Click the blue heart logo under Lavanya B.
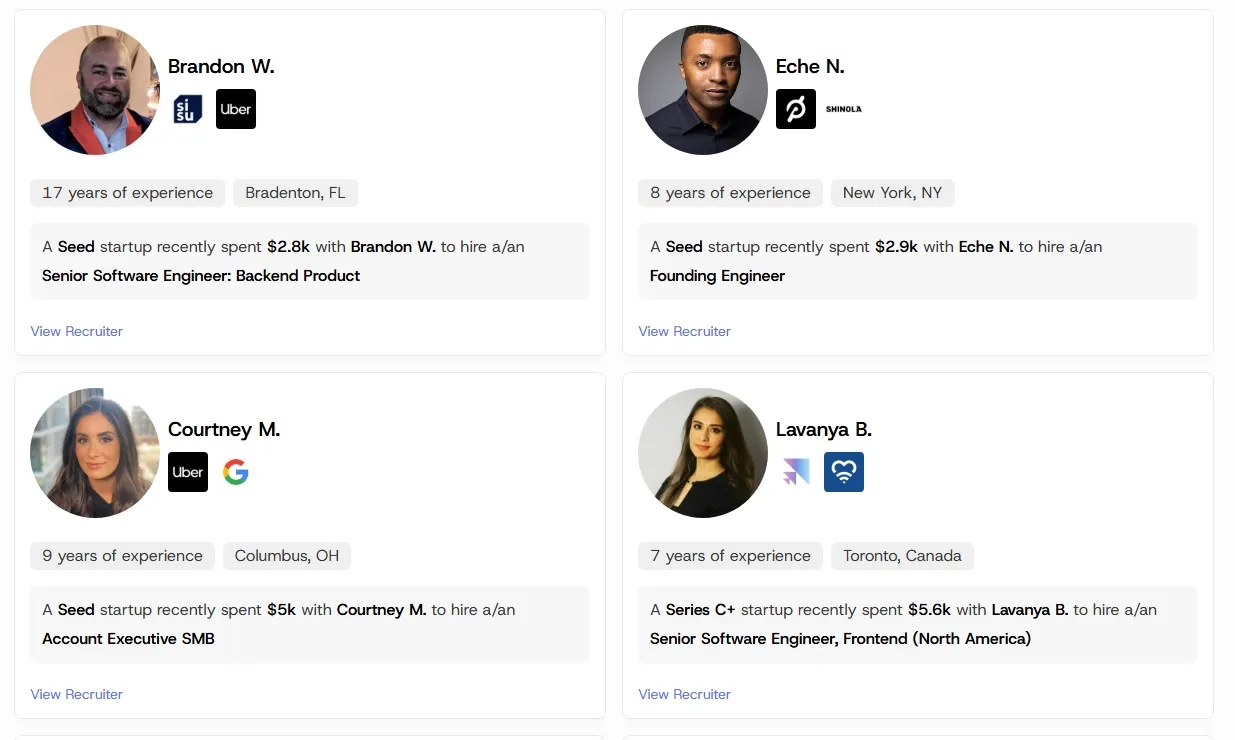 (x=844, y=472)
